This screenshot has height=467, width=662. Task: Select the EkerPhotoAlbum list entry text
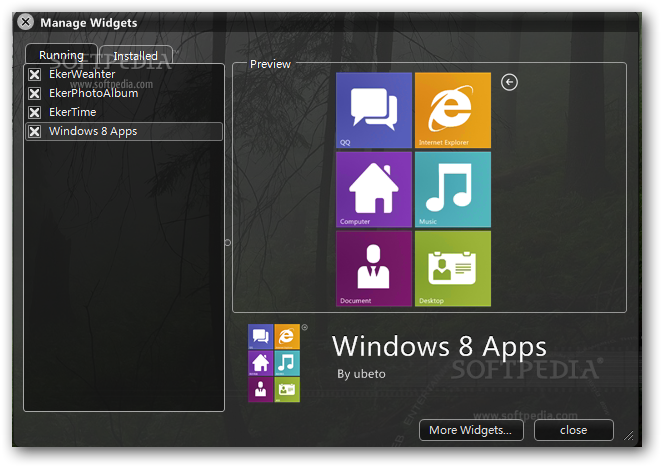(x=93, y=93)
